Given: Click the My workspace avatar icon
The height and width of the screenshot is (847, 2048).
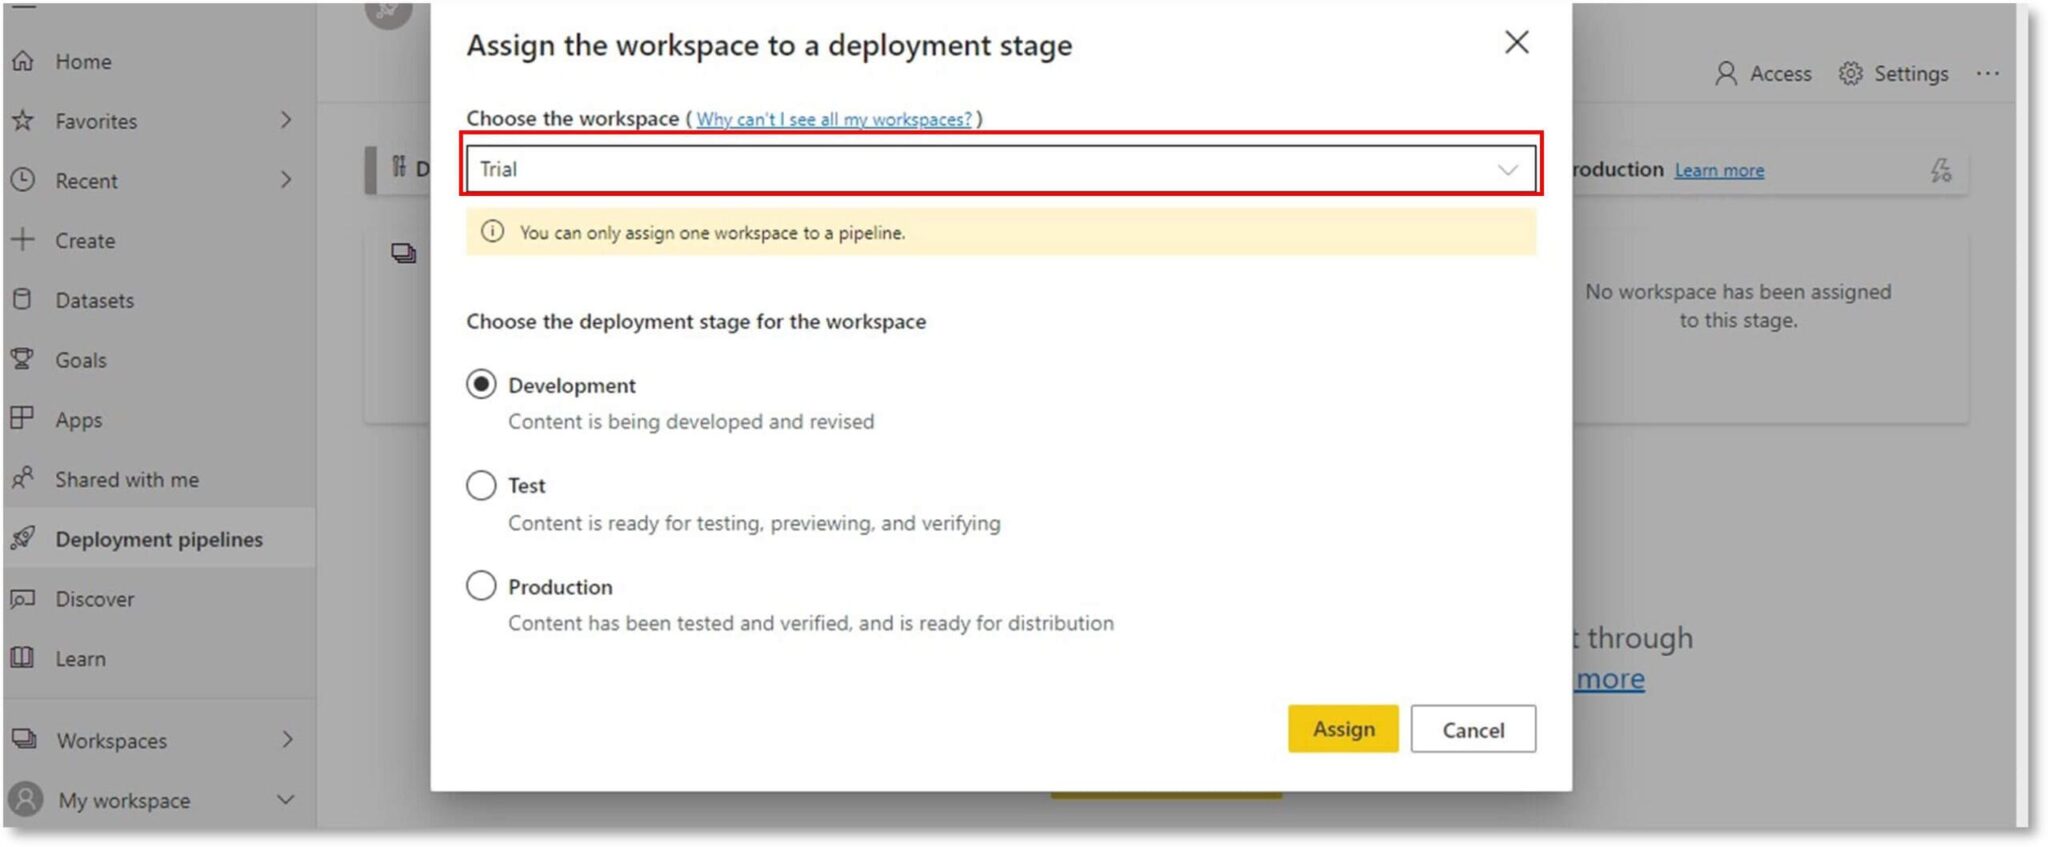Looking at the screenshot, I should pyautogui.click(x=25, y=799).
